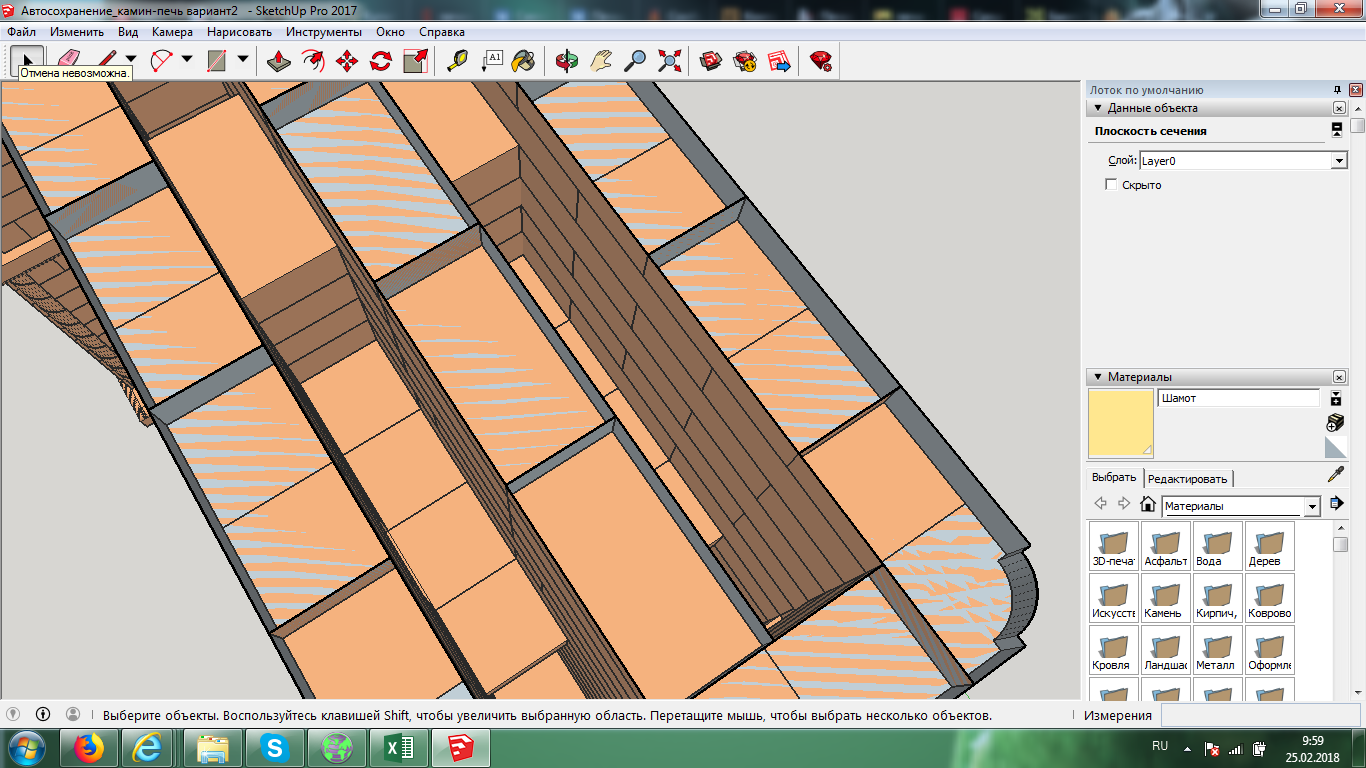
Task: Open the Камера menu
Action: pyautogui.click(x=172, y=31)
